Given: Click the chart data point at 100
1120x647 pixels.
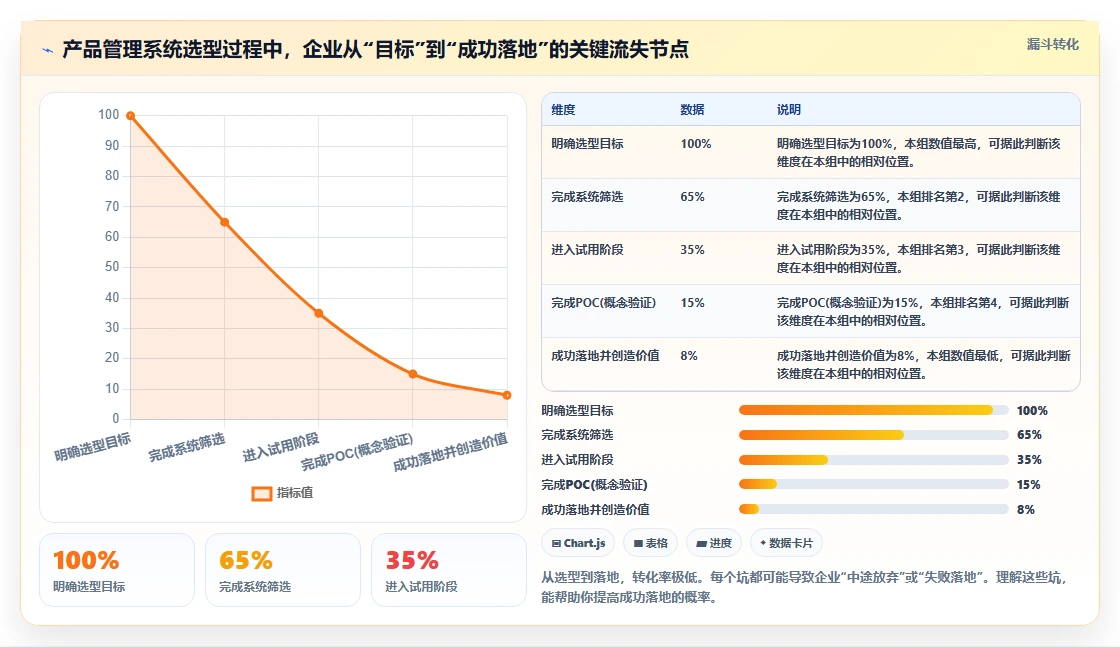Looking at the screenshot, I should (x=131, y=116).
